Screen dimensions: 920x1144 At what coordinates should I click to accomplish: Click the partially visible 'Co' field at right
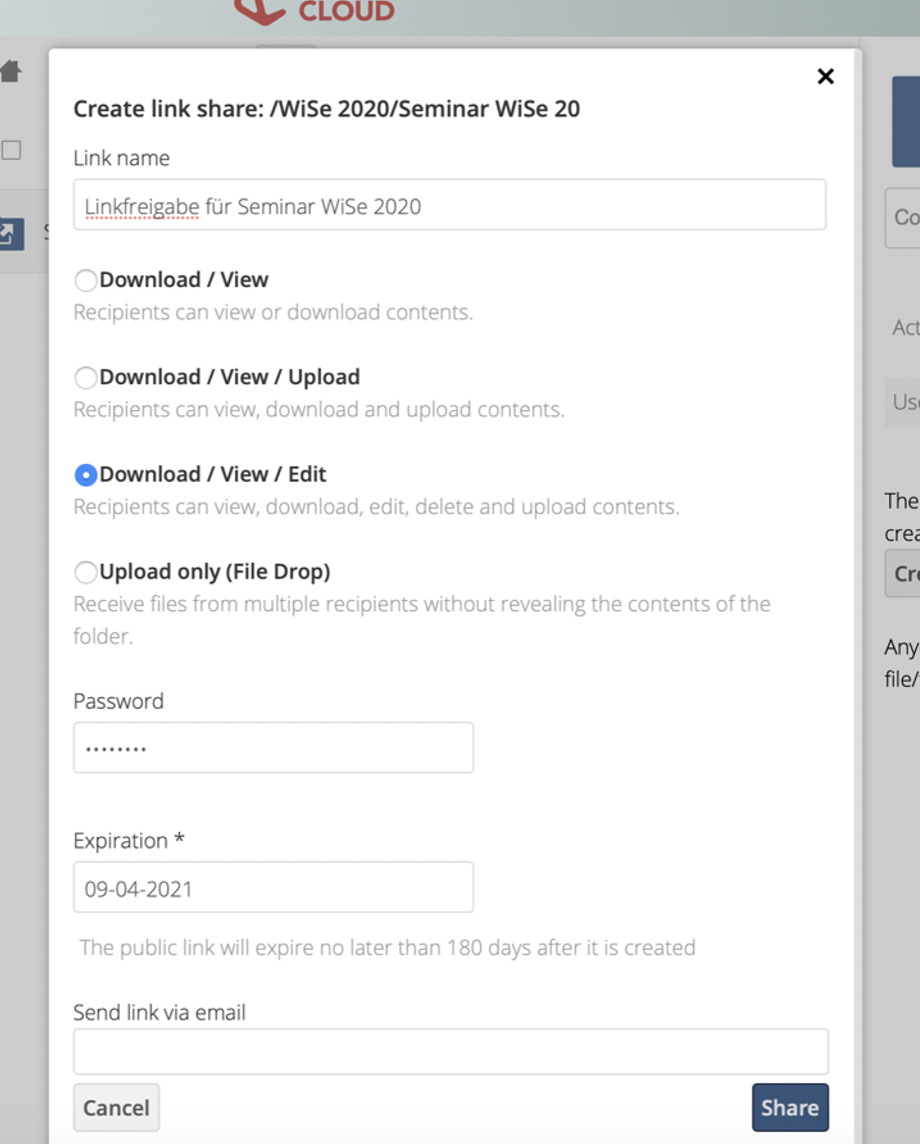coord(904,218)
